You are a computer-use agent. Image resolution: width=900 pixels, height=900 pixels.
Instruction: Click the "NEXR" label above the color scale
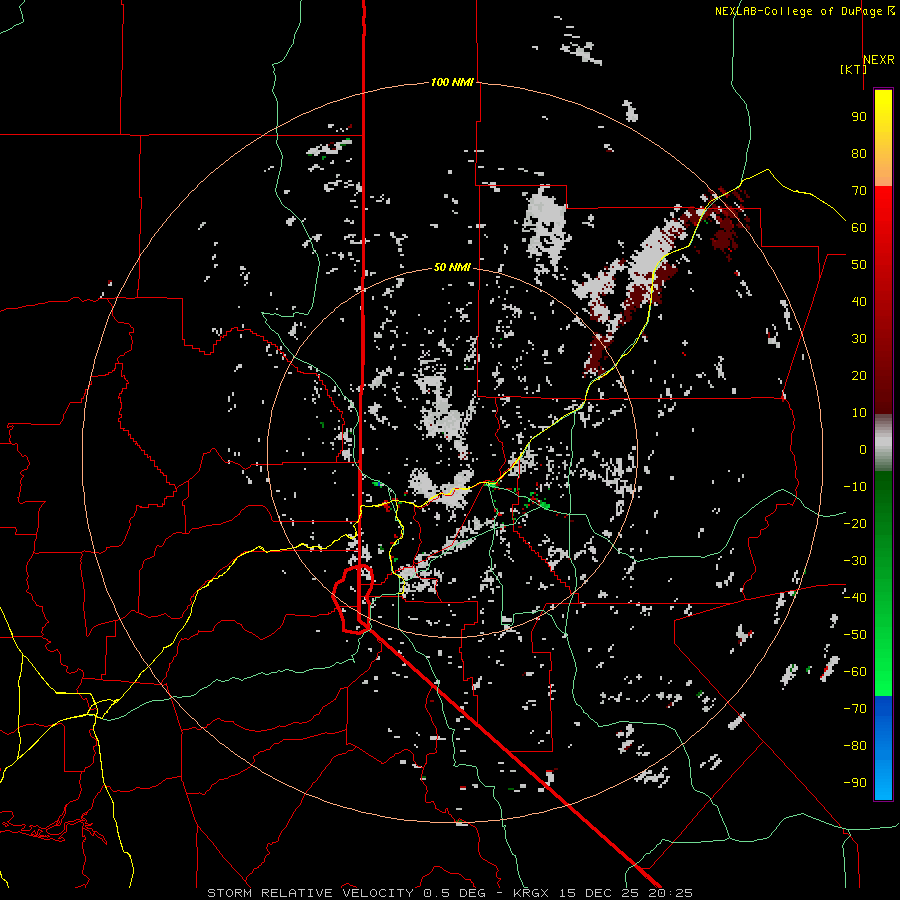pyautogui.click(x=878, y=60)
